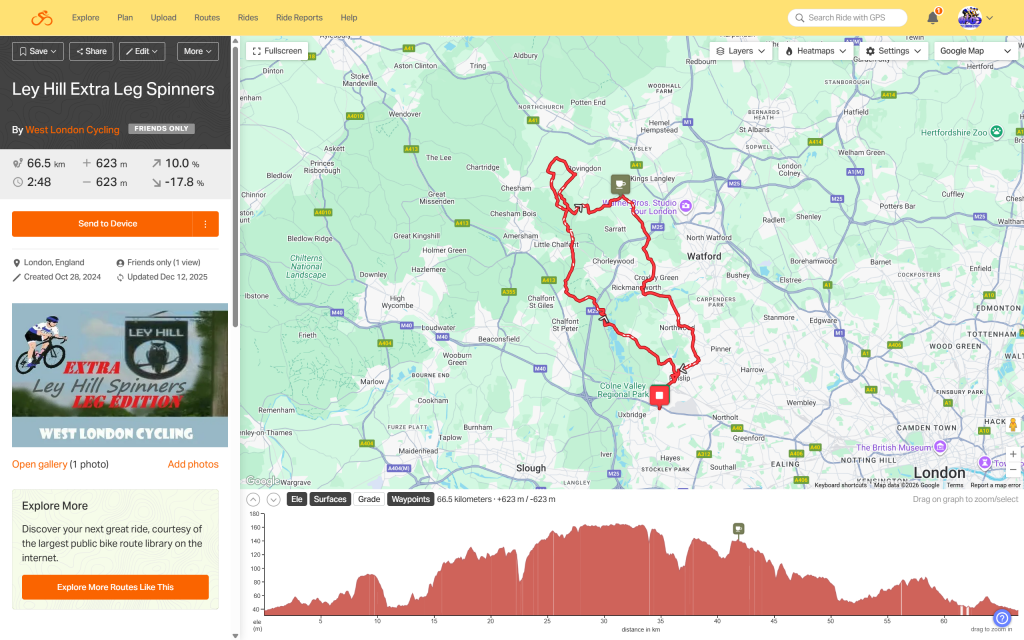
Task: Open the West London Cycling link
Action: (72, 130)
